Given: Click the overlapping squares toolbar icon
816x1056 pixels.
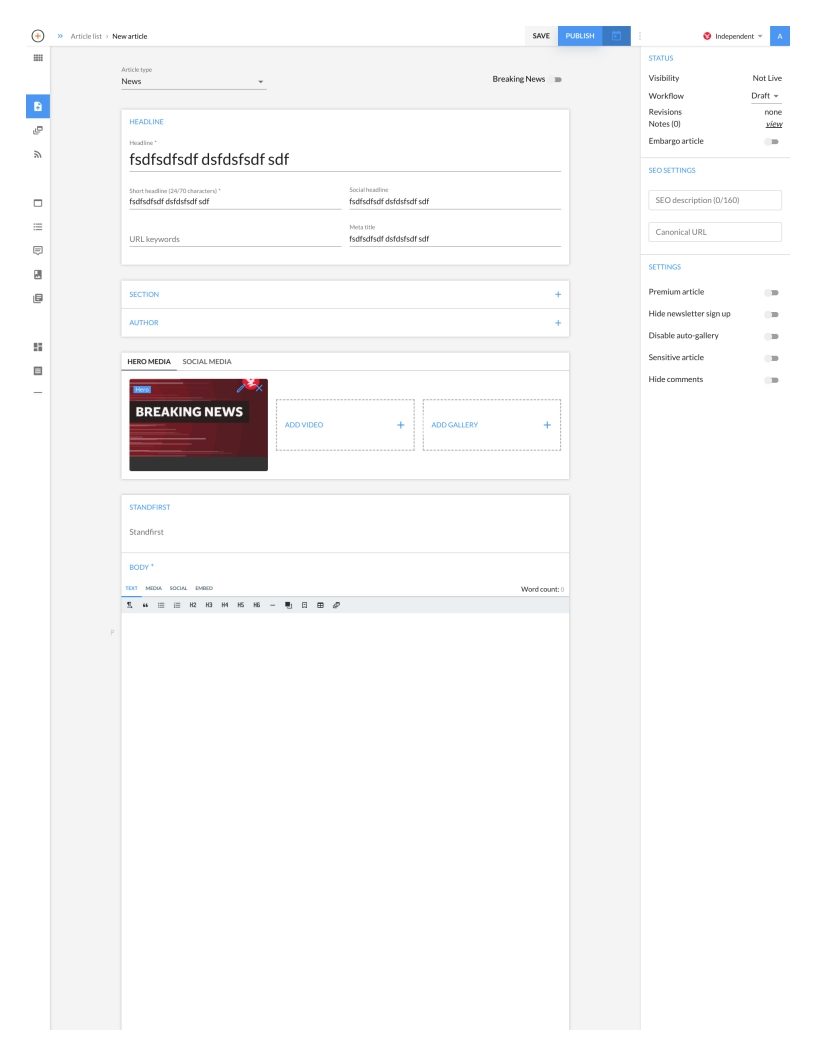Looking at the screenshot, I should click(288, 605).
